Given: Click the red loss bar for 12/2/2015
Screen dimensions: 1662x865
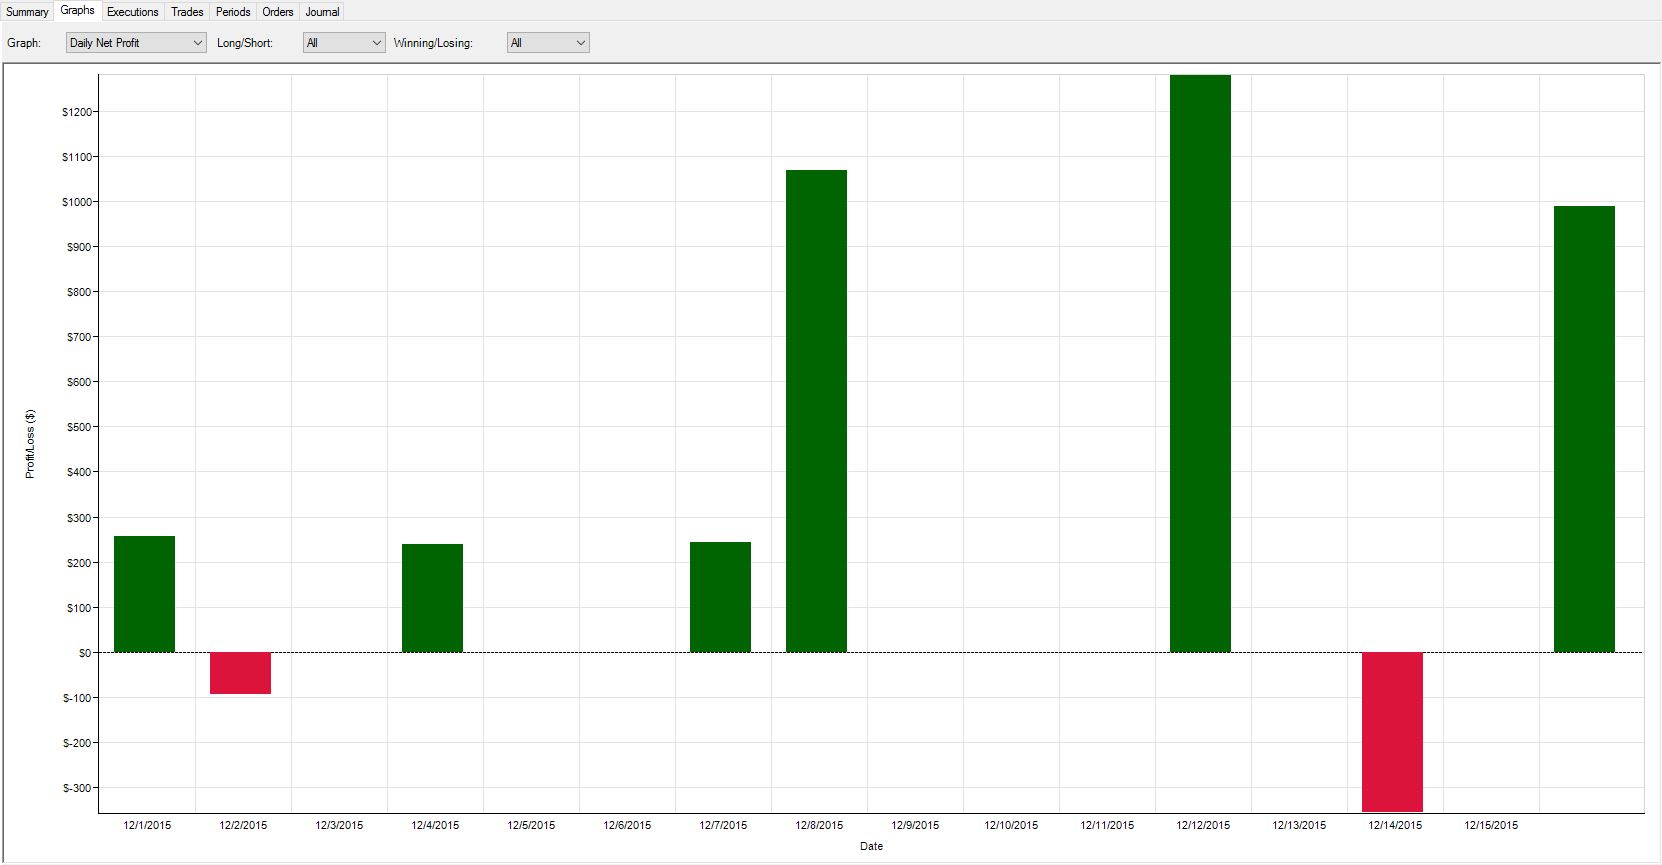Looking at the screenshot, I should [240, 673].
